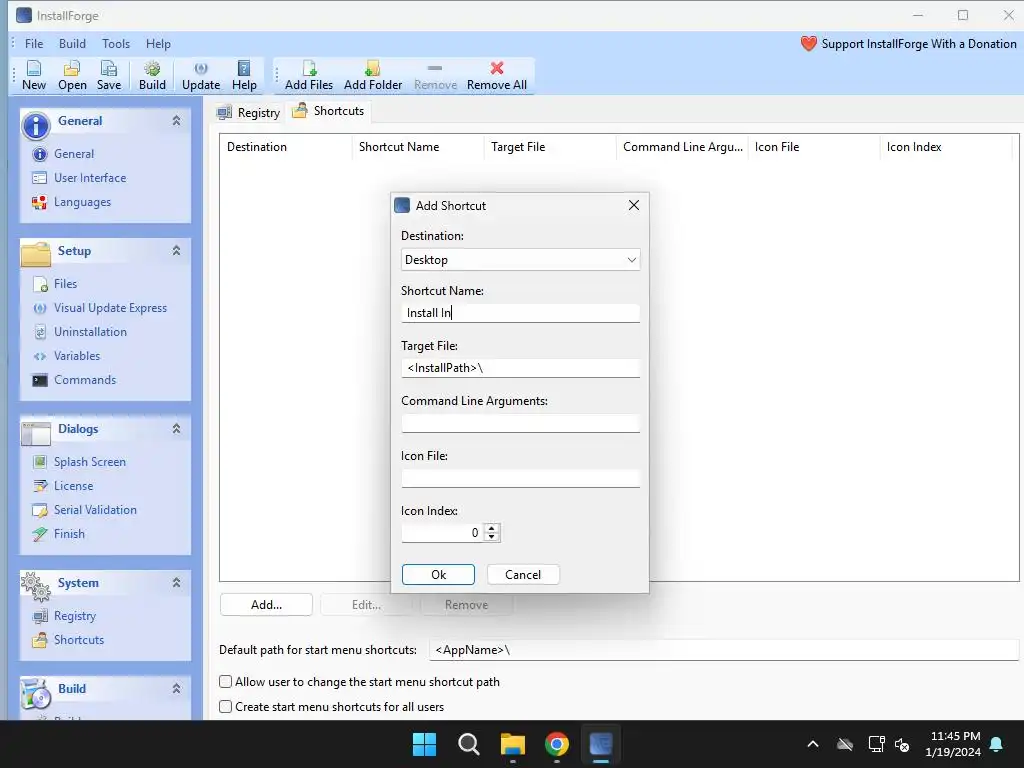Open Variables in the sidebar
Image resolution: width=1024 pixels, height=768 pixels.
pos(77,356)
